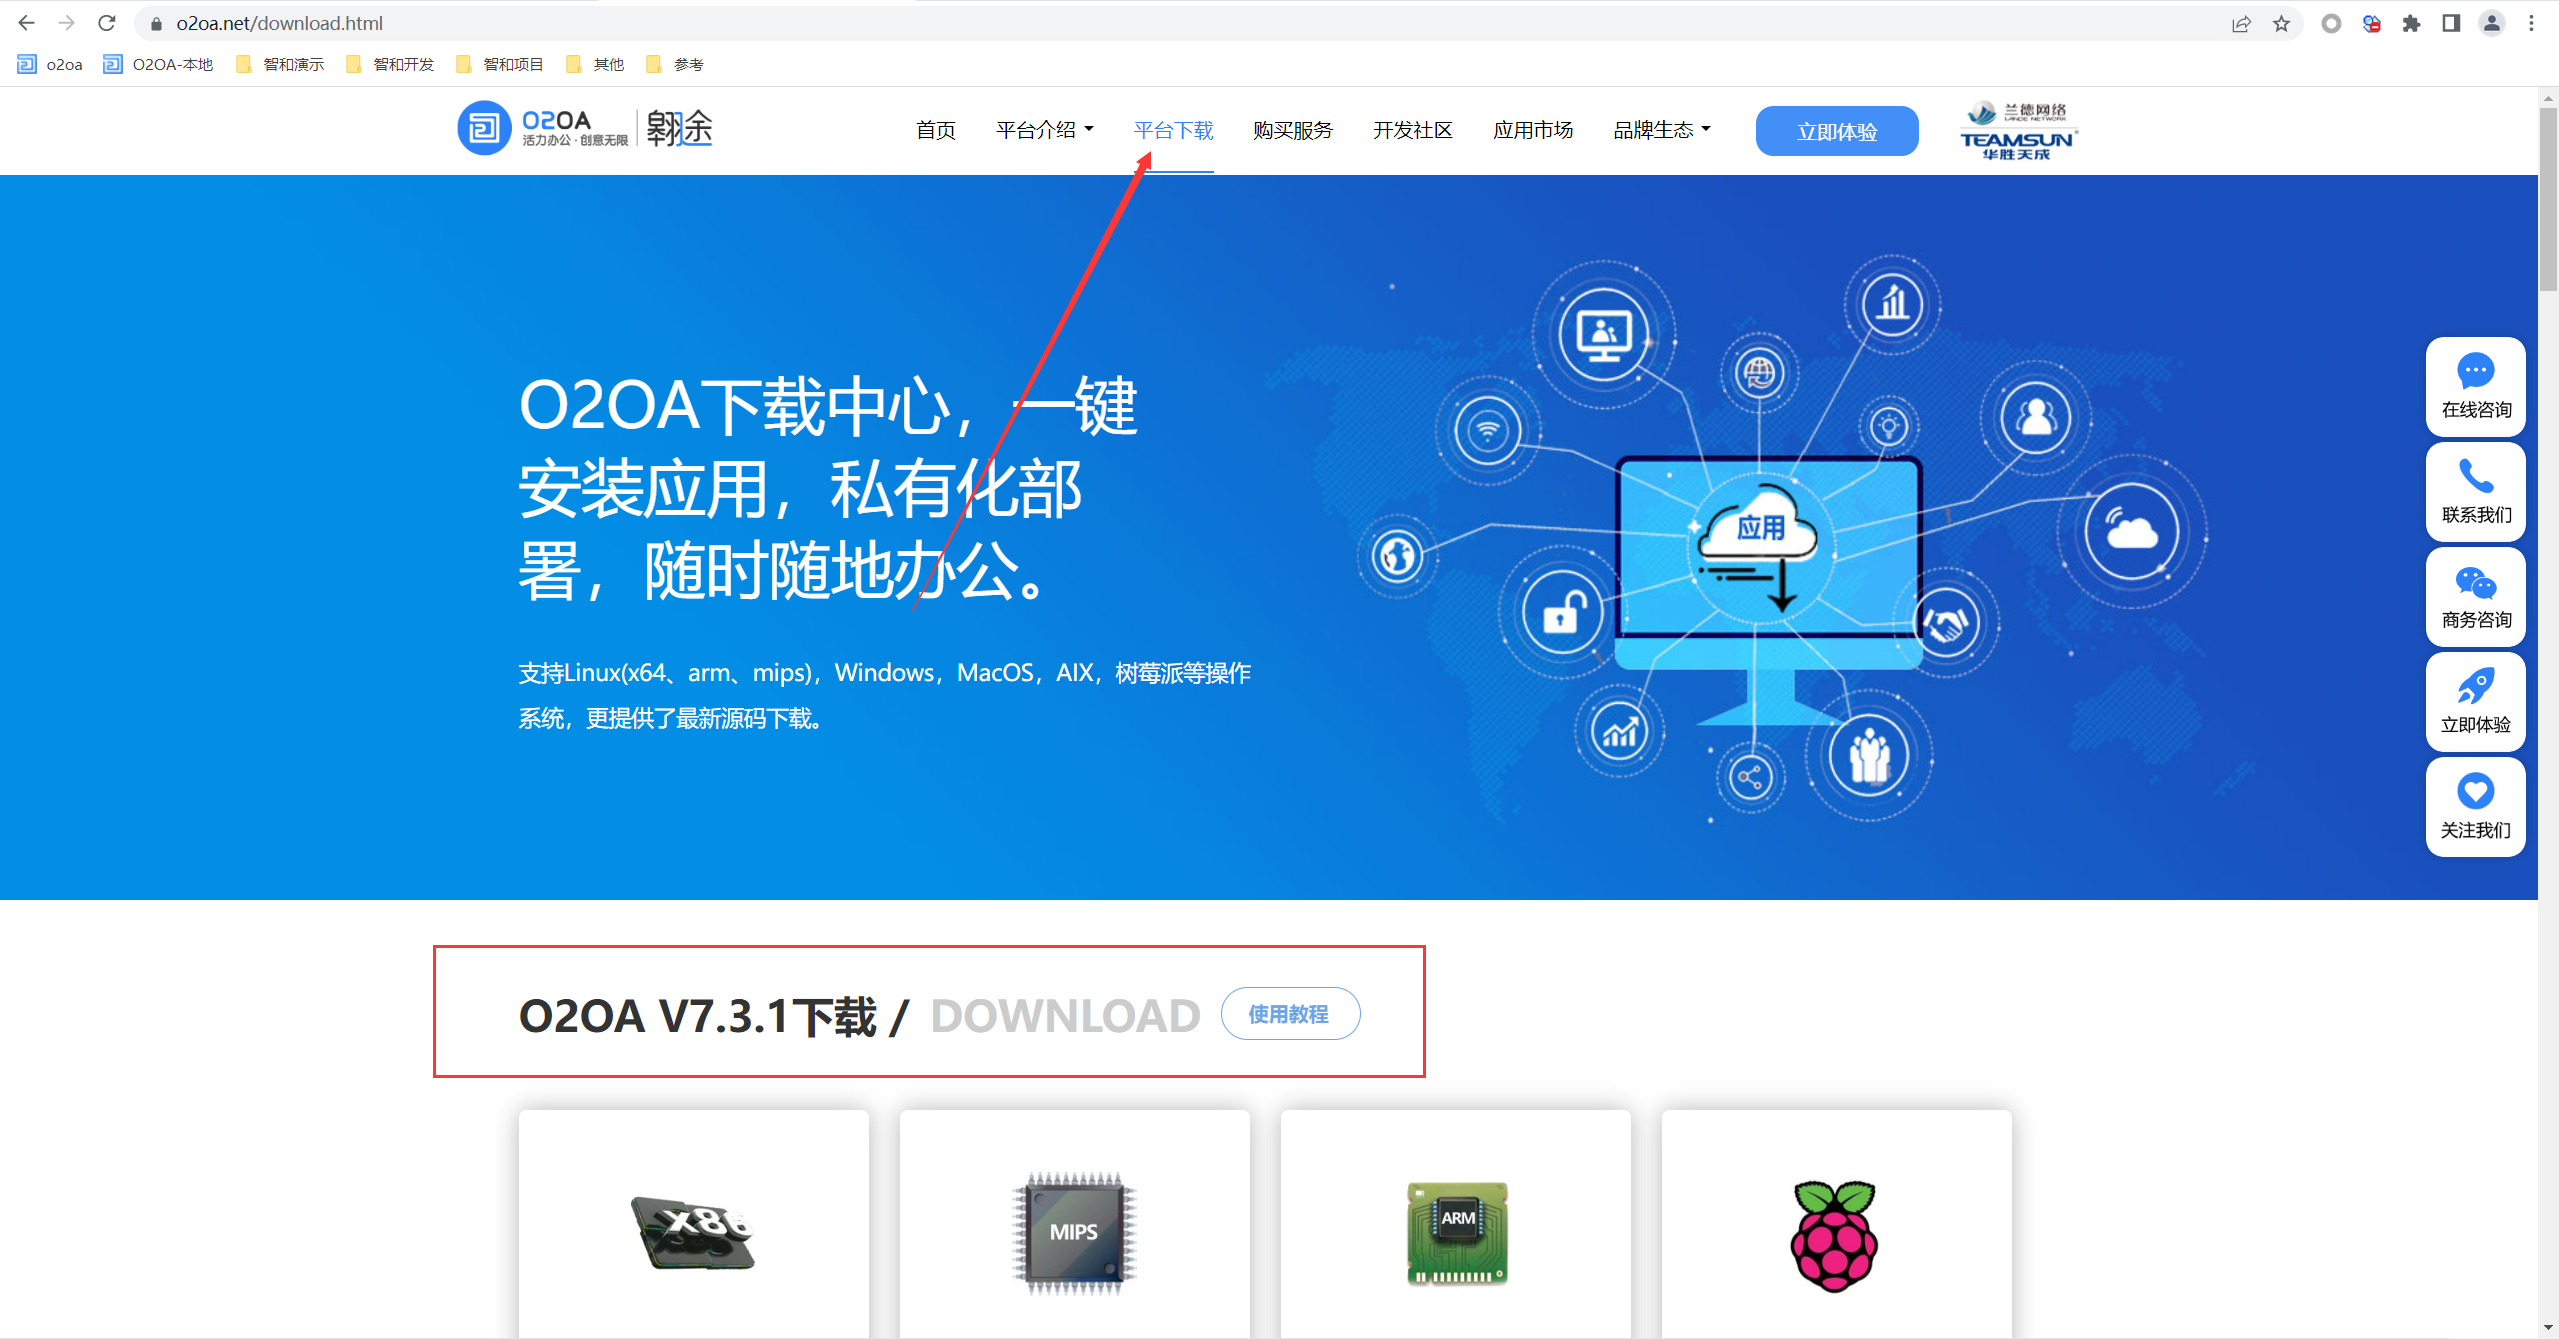The height and width of the screenshot is (1339, 2559).
Task: Expand the 品牌生态 dropdown menu
Action: coord(1661,130)
